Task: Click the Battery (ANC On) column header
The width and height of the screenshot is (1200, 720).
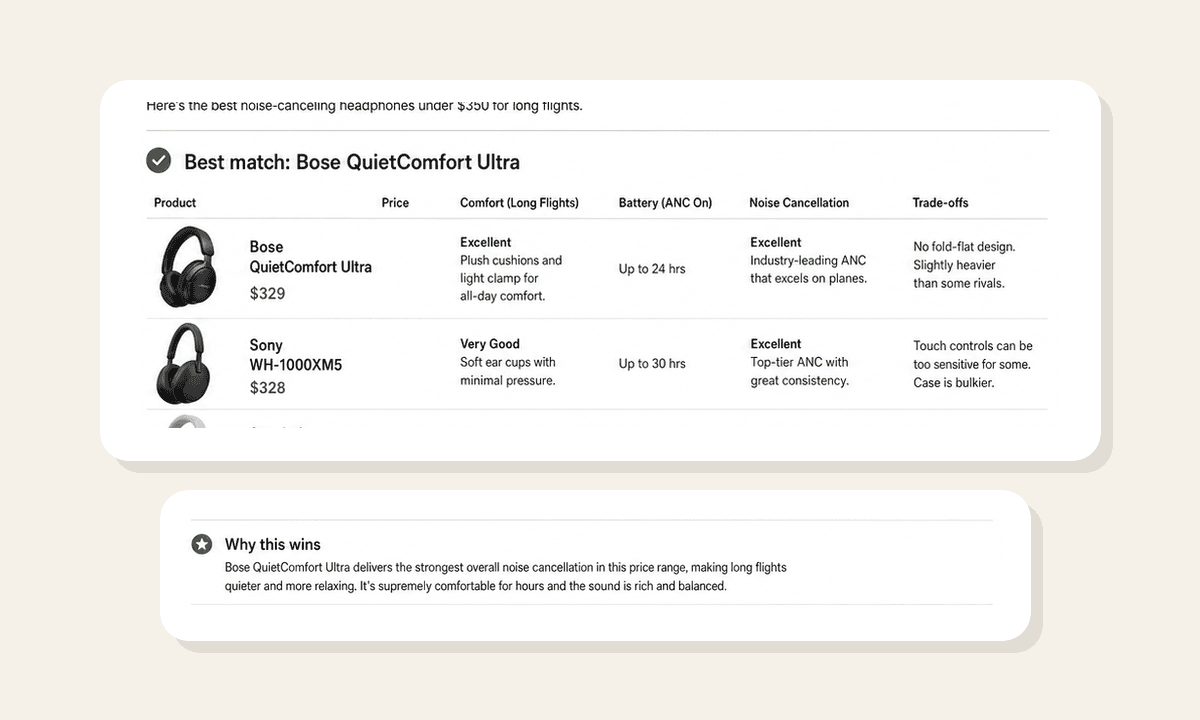Action: pos(665,202)
